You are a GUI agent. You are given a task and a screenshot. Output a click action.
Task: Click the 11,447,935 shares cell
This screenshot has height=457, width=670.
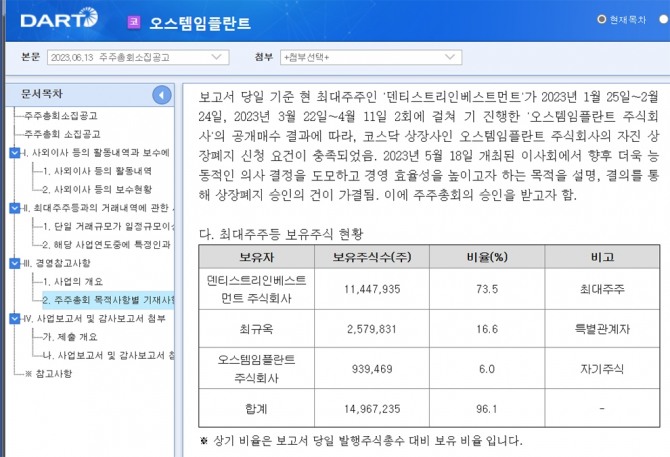point(372,289)
